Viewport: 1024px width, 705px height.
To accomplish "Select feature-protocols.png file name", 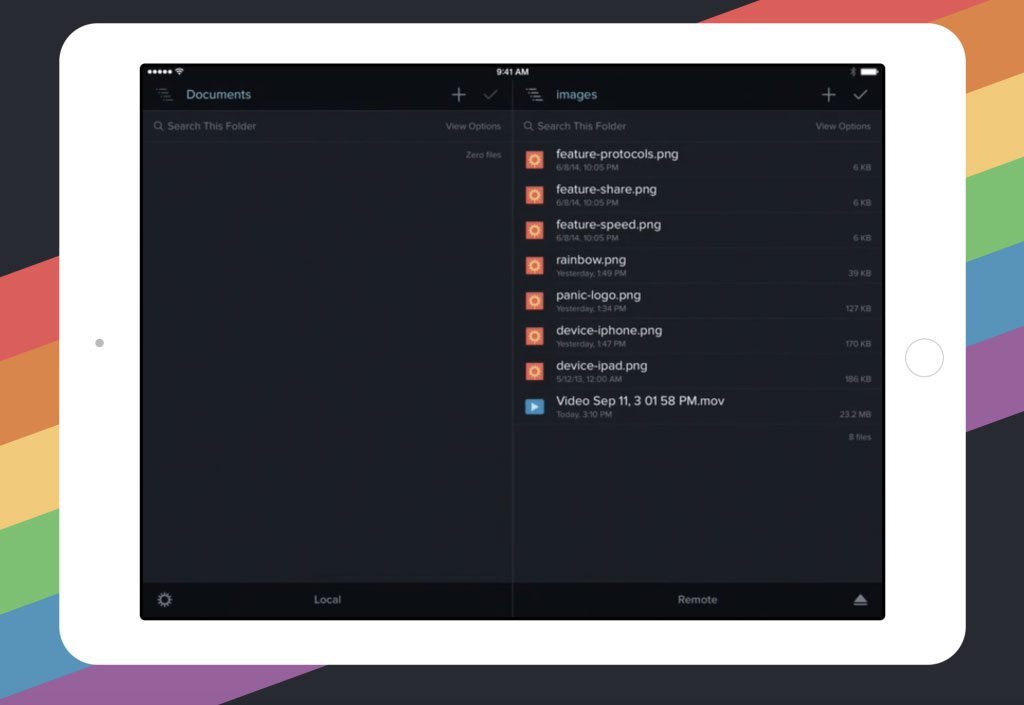I will click(616, 154).
